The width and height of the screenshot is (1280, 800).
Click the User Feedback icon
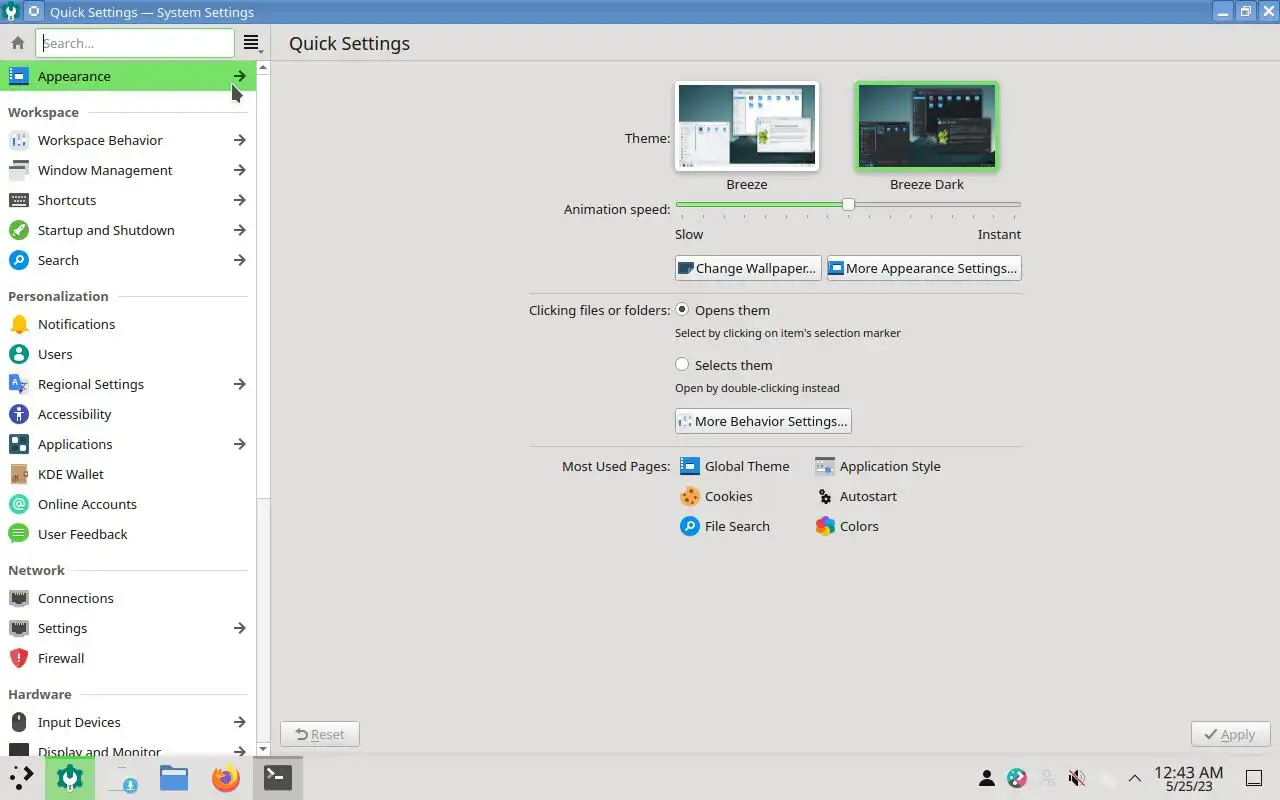pyautogui.click(x=18, y=534)
